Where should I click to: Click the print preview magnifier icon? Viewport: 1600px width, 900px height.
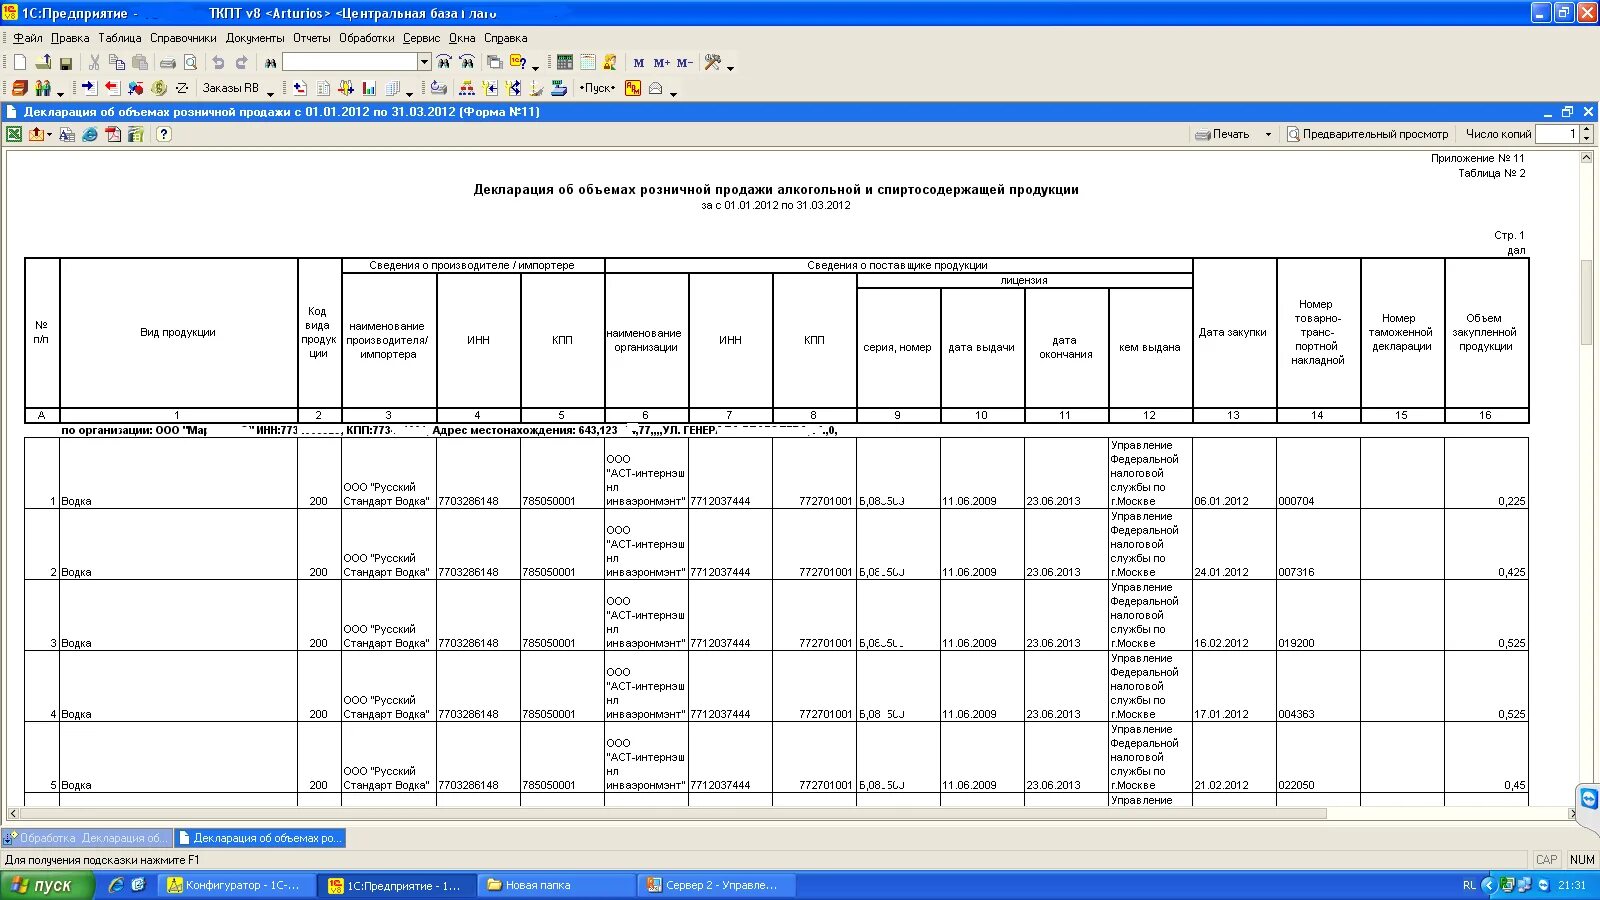191,63
